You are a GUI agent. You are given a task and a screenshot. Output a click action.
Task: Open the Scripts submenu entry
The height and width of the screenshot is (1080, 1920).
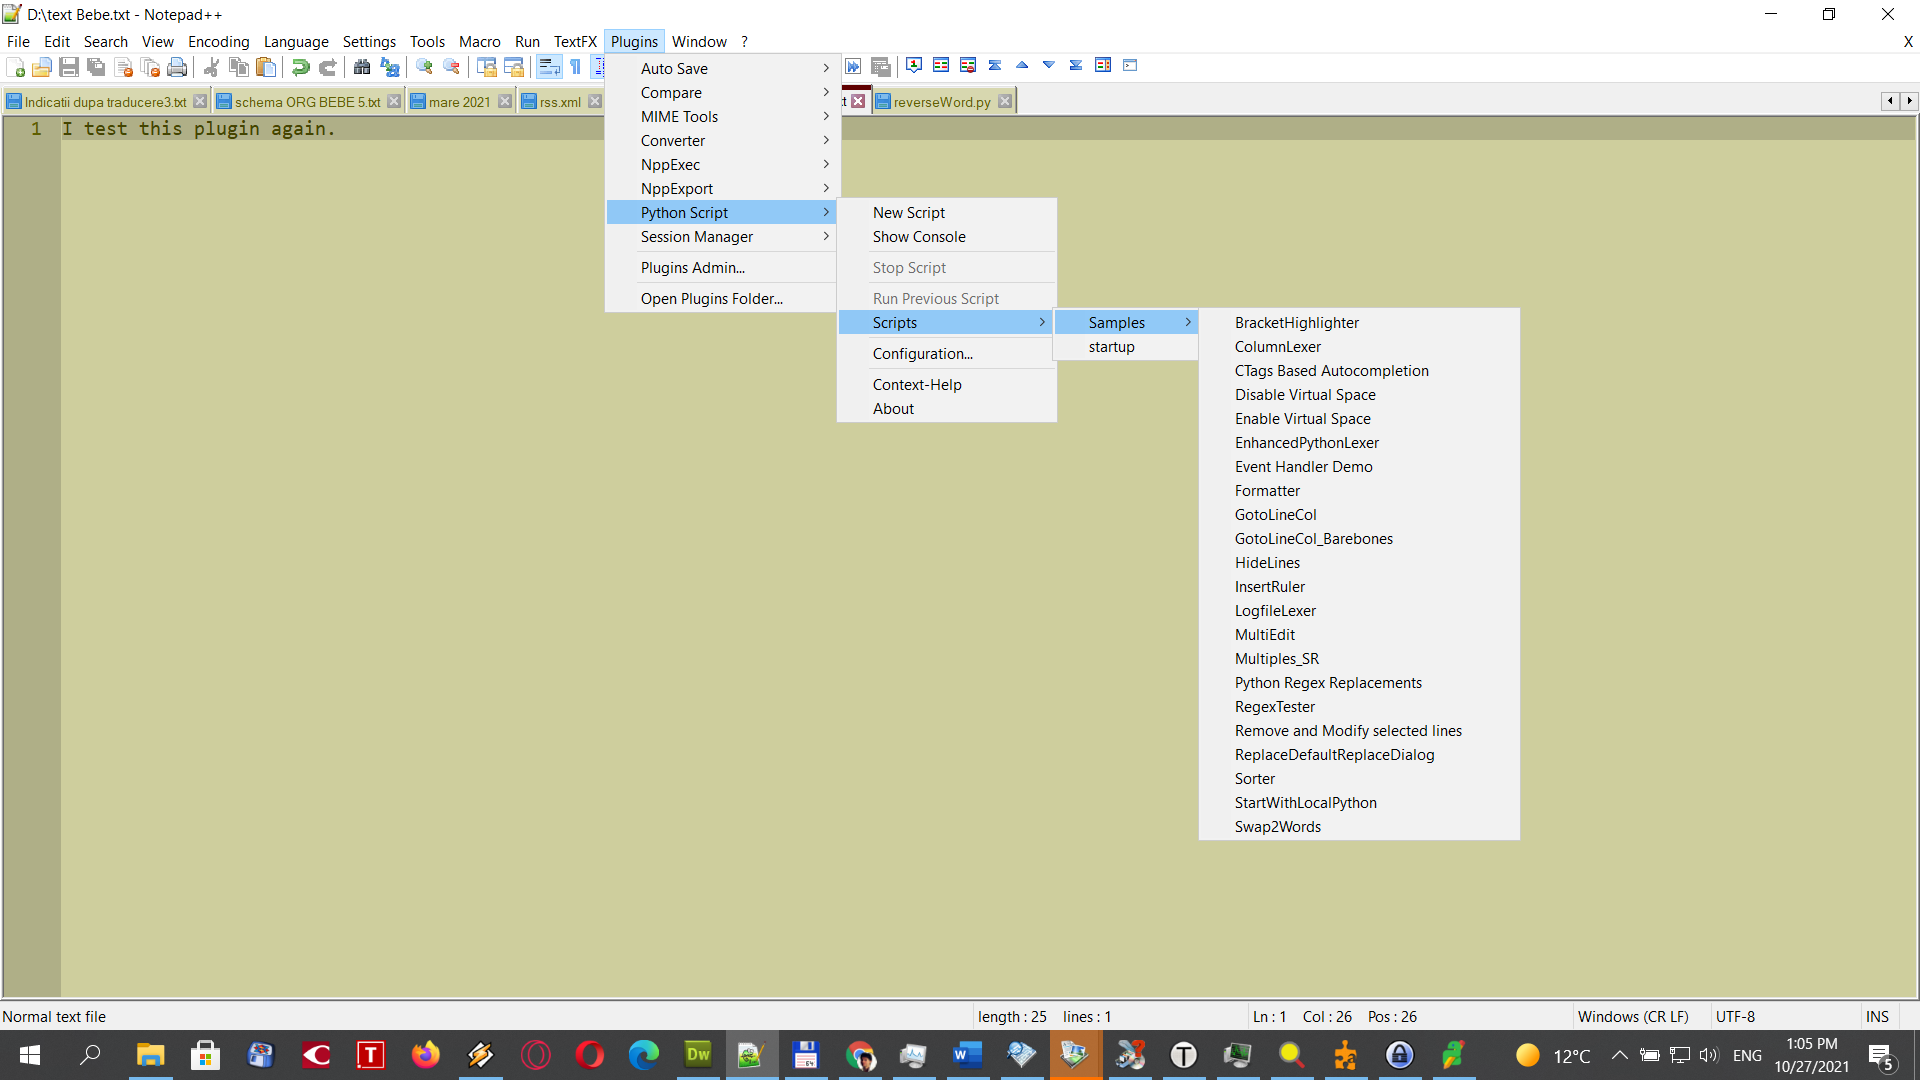point(946,322)
